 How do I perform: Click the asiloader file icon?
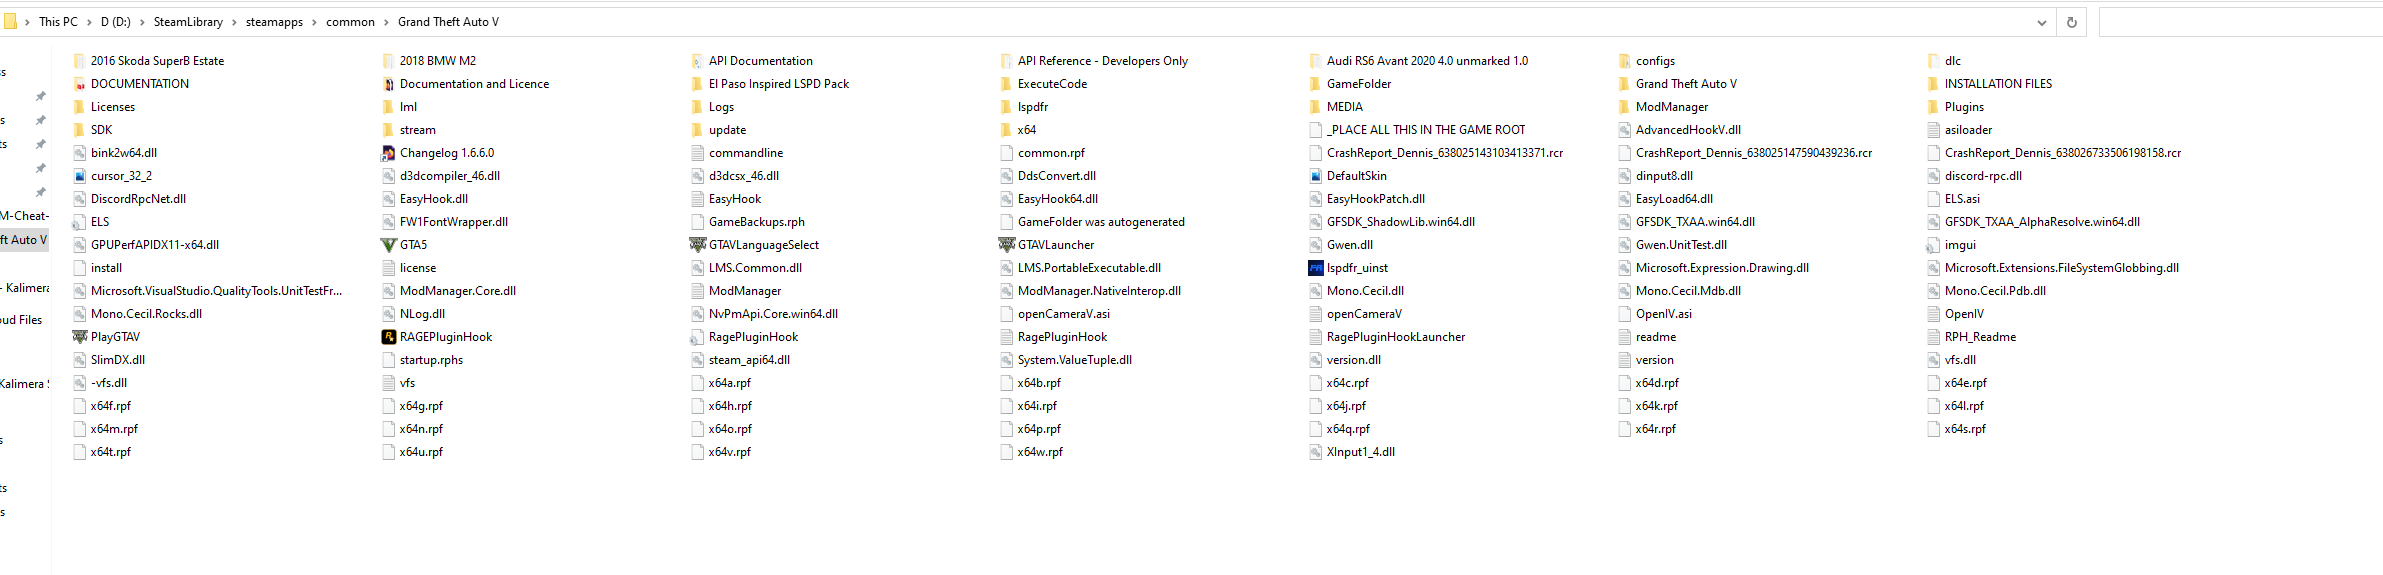click(1933, 130)
